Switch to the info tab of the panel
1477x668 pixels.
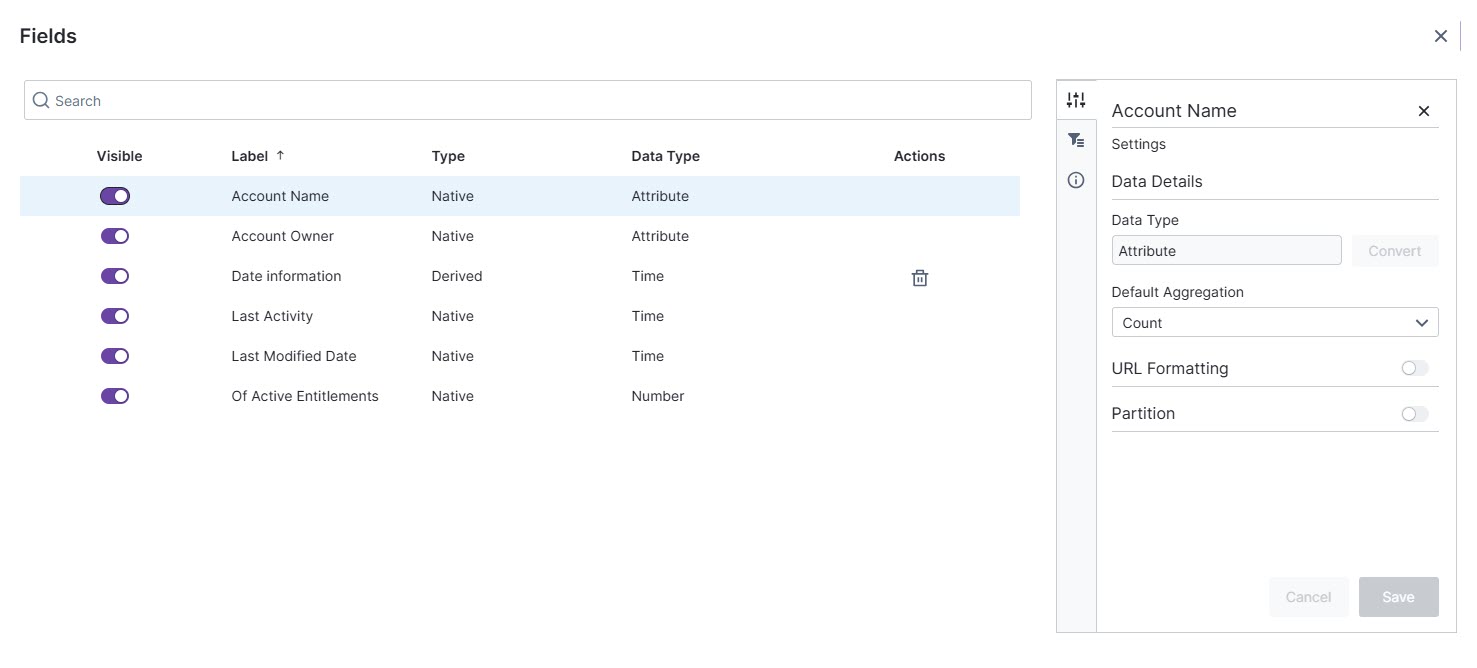pyautogui.click(x=1076, y=180)
